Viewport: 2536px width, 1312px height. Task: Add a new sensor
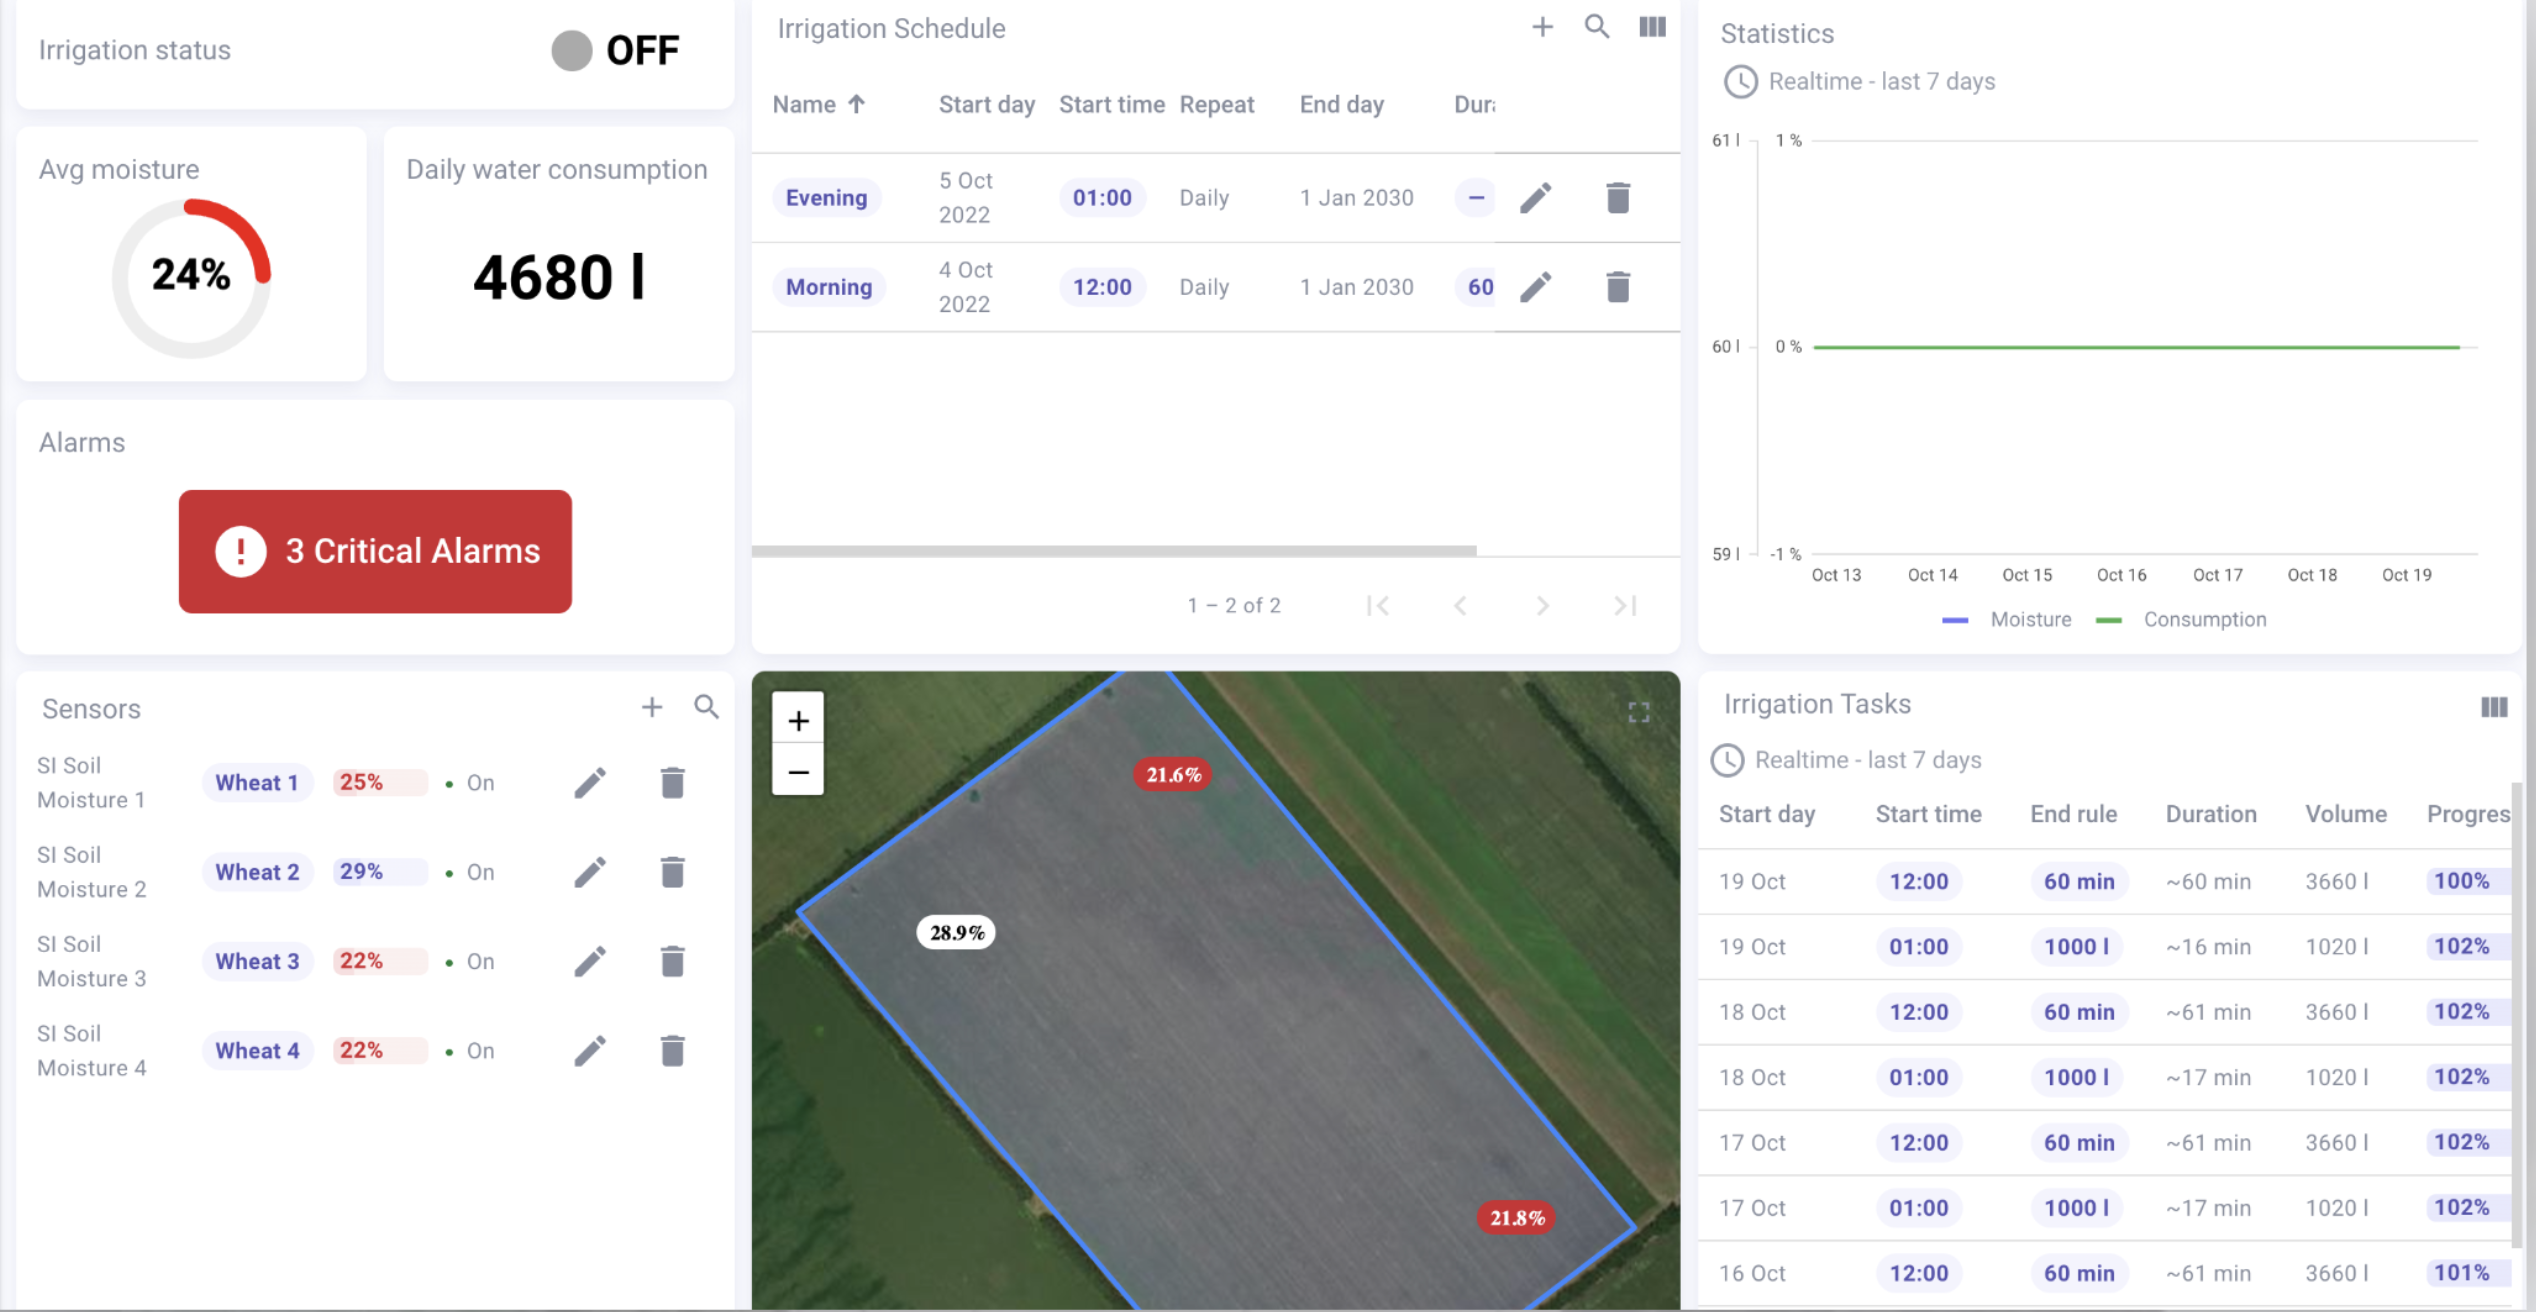(x=652, y=708)
